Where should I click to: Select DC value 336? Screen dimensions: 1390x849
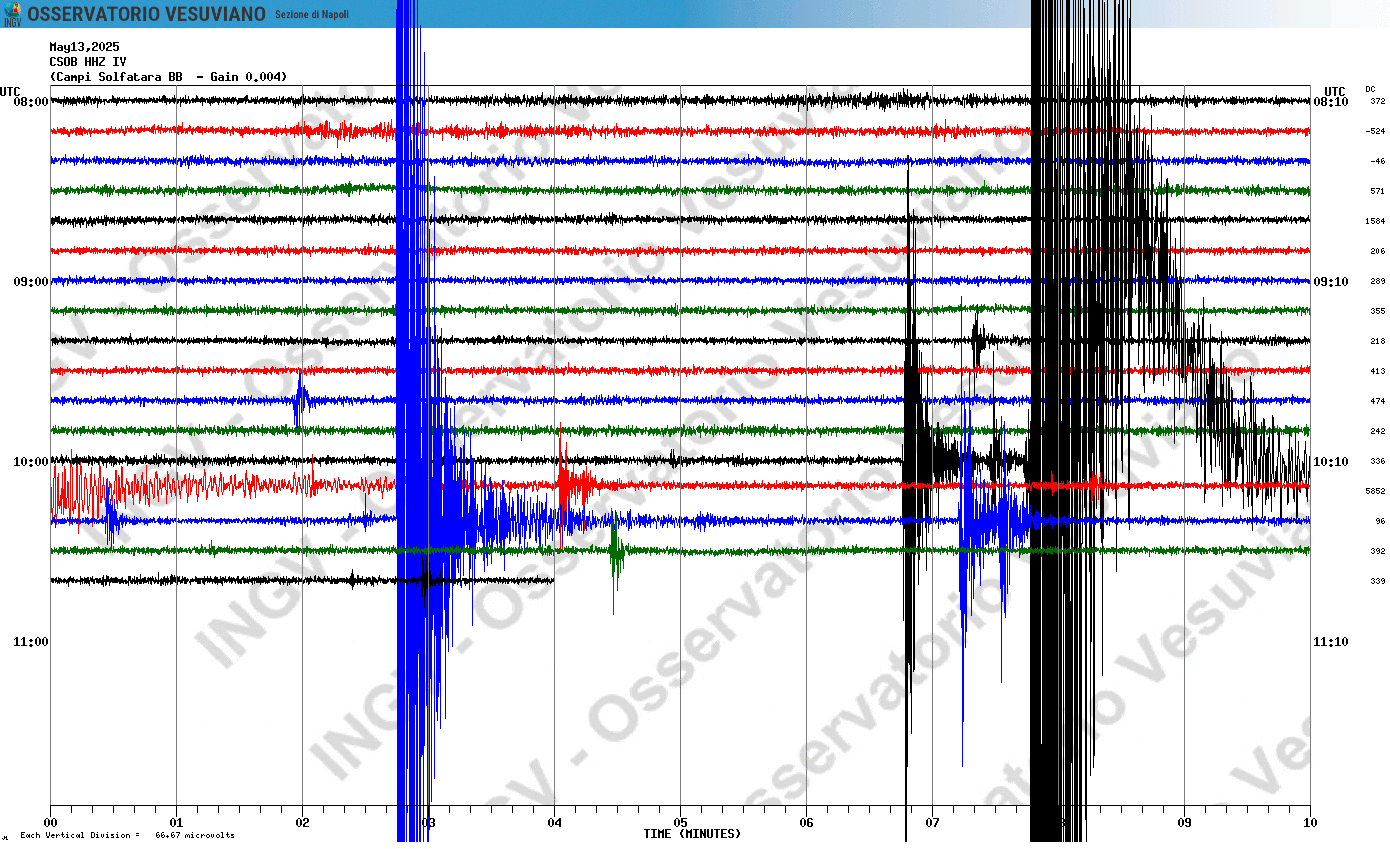[1378, 461]
